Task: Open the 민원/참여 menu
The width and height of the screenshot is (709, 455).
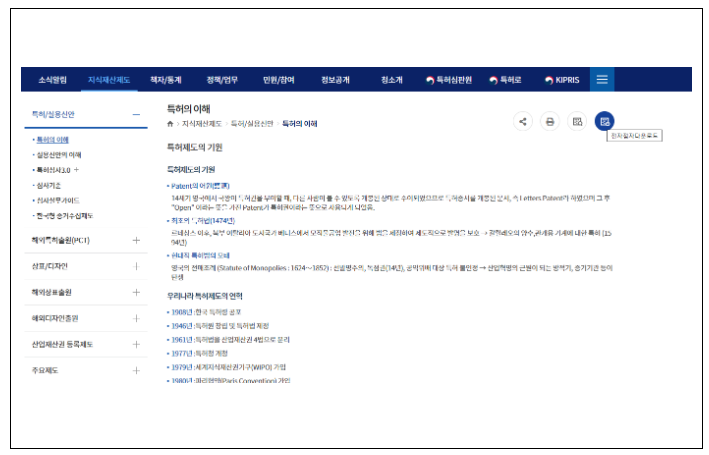Action: pyautogui.click(x=279, y=80)
